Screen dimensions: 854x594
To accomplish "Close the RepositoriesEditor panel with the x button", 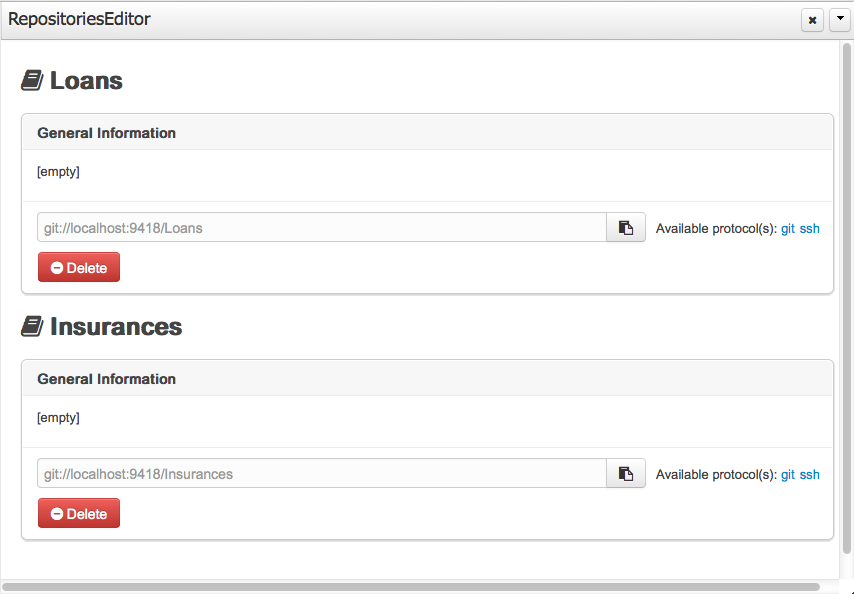I will pyautogui.click(x=813, y=20).
